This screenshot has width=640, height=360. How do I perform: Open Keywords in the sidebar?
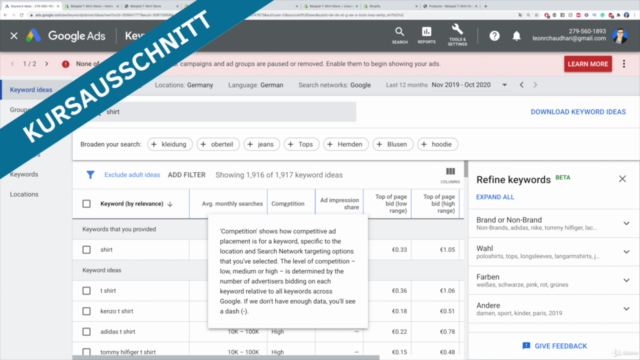click(24, 174)
